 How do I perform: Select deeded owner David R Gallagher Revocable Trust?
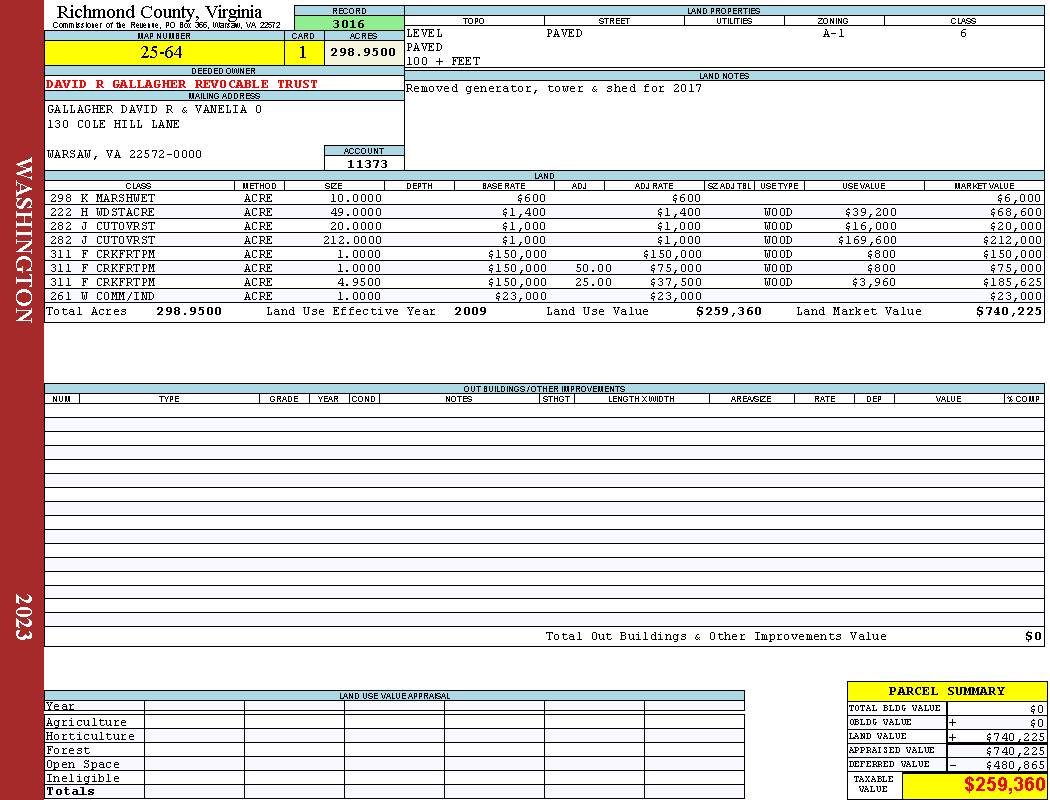pyautogui.click(x=182, y=84)
